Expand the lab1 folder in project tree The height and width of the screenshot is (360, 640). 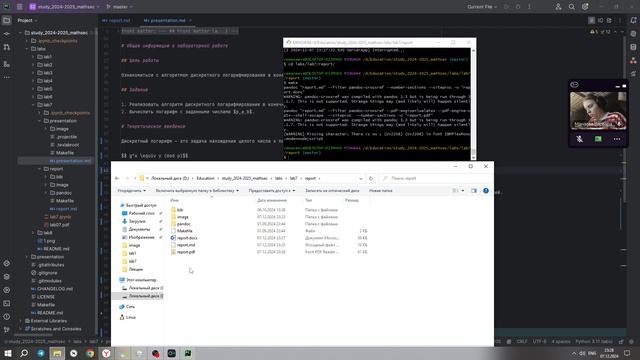pos(33,57)
